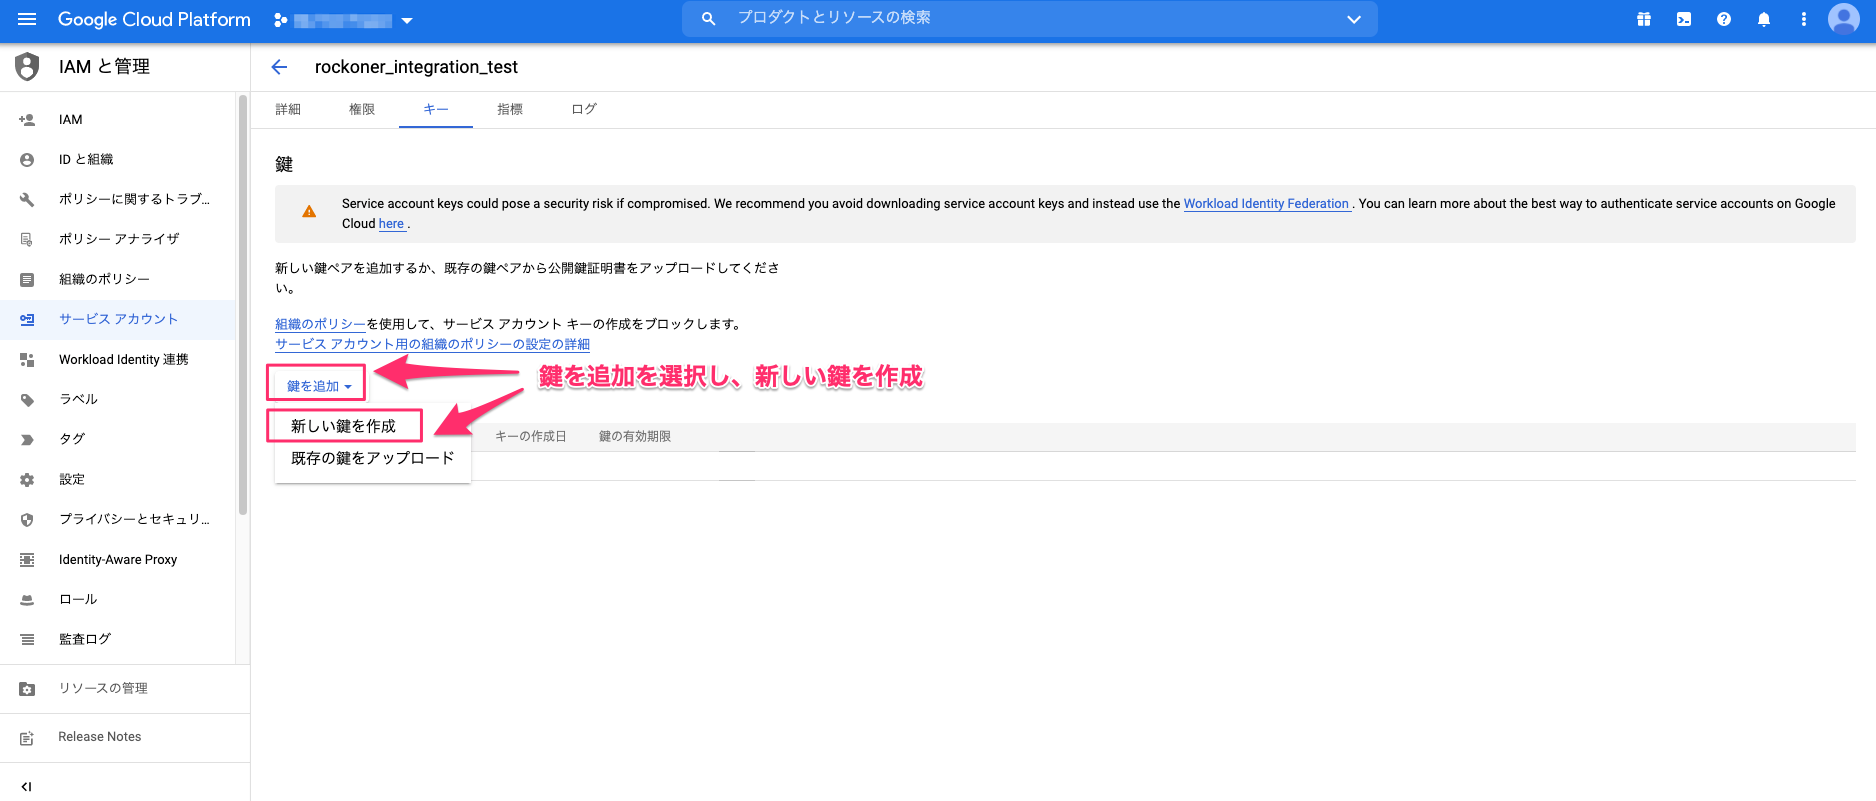Click the privacy and security shield icon
This screenshot has height=801, width=1876.
(27, 520)
